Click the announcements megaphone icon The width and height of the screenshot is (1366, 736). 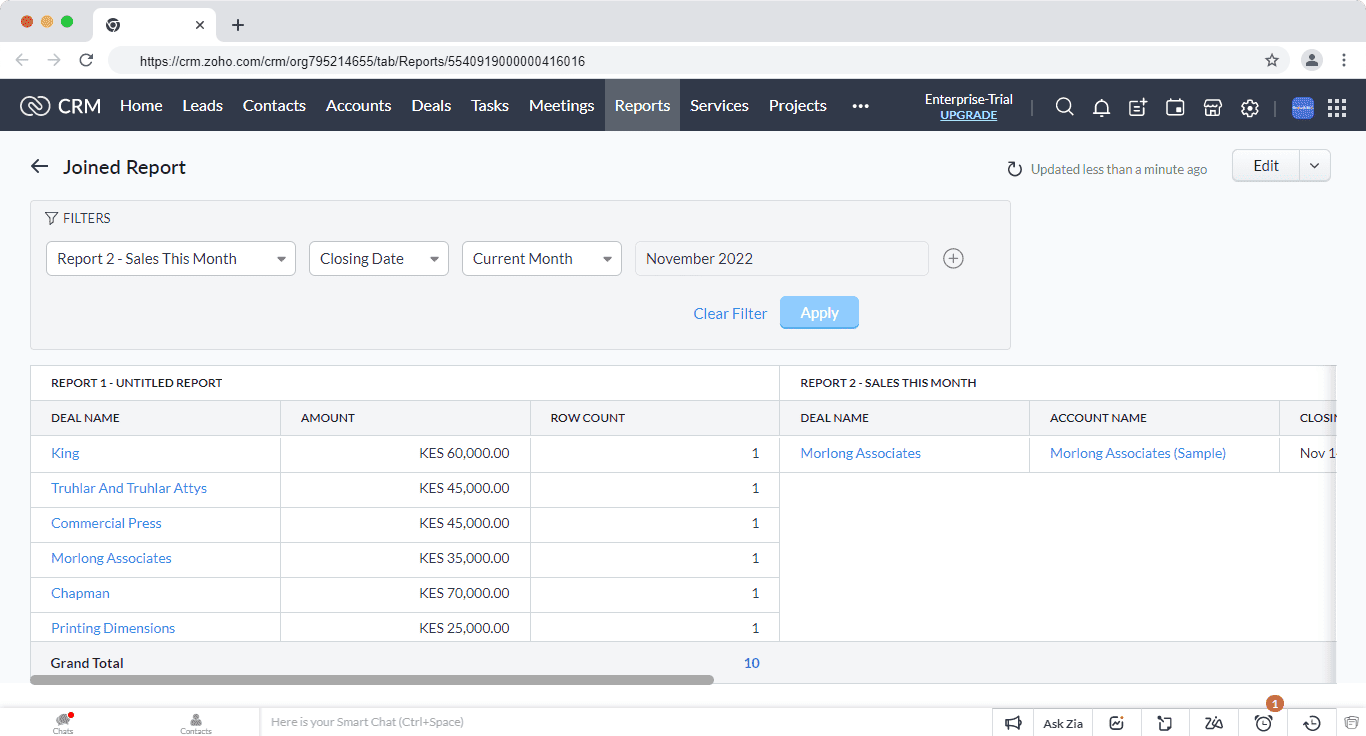[x=1014, y=723]
